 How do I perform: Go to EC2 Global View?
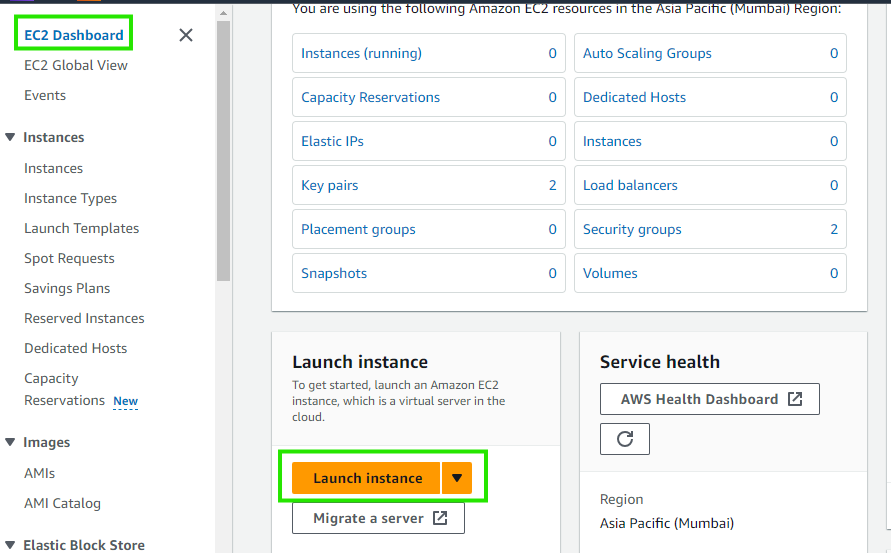pos(76,65)
